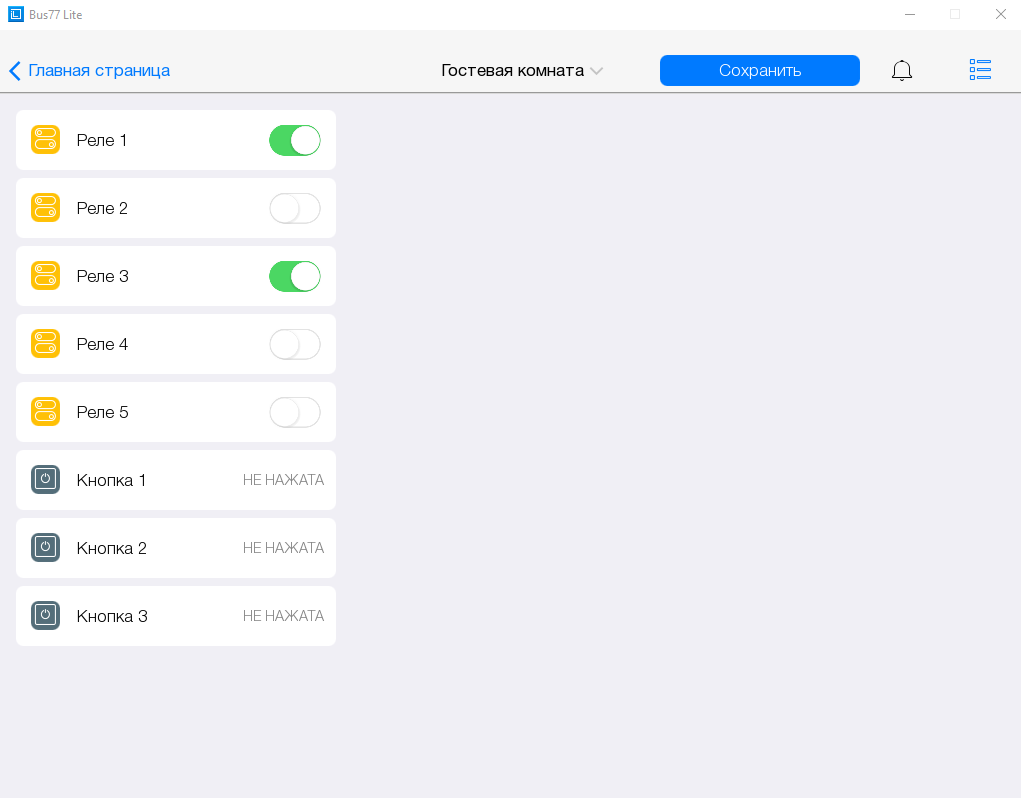Expand the Гостевая комната room dropdown
The width and height of the screenshot is (1021, 798).
pyautogui.click(x=522, y=71)
